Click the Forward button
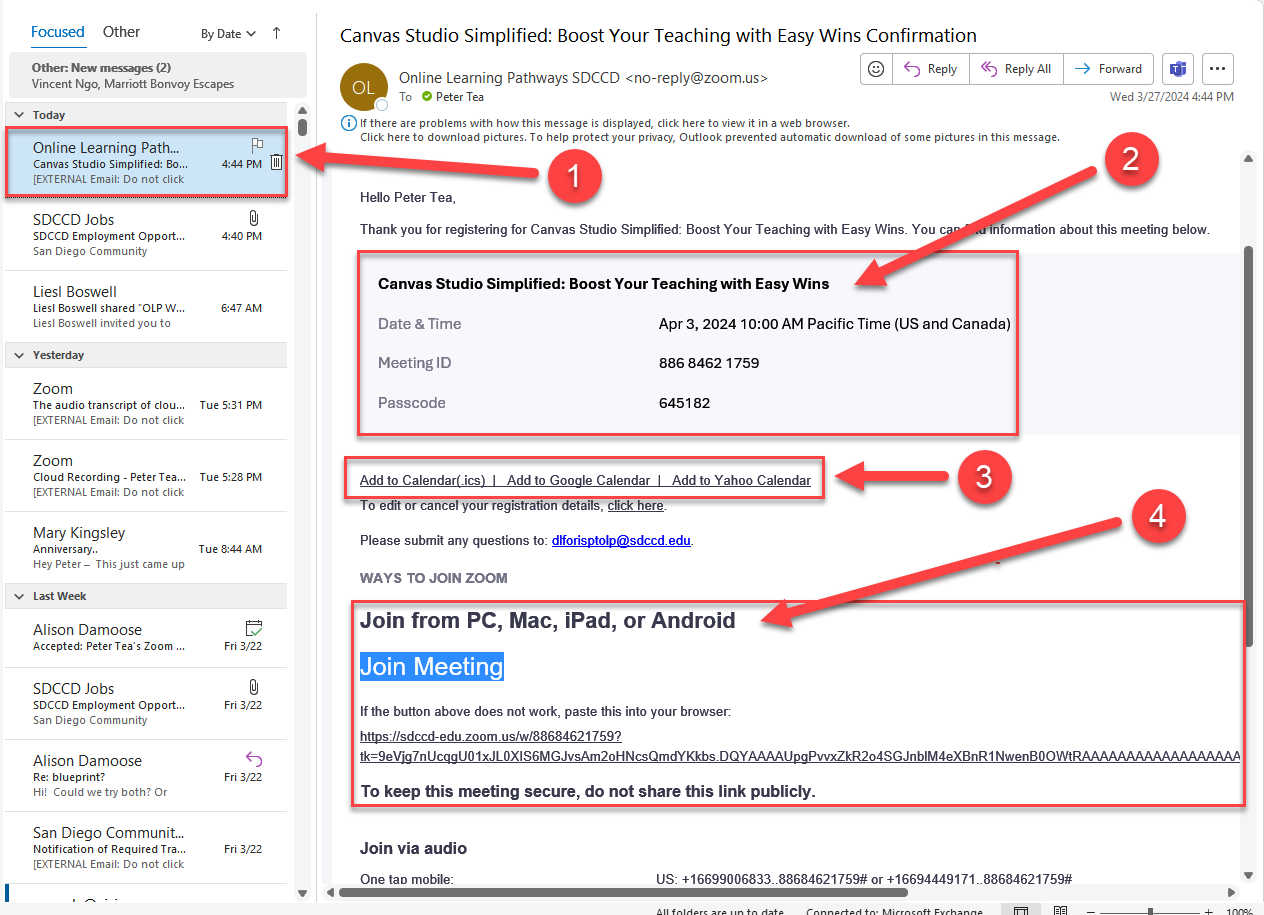 coord(1108,69)
